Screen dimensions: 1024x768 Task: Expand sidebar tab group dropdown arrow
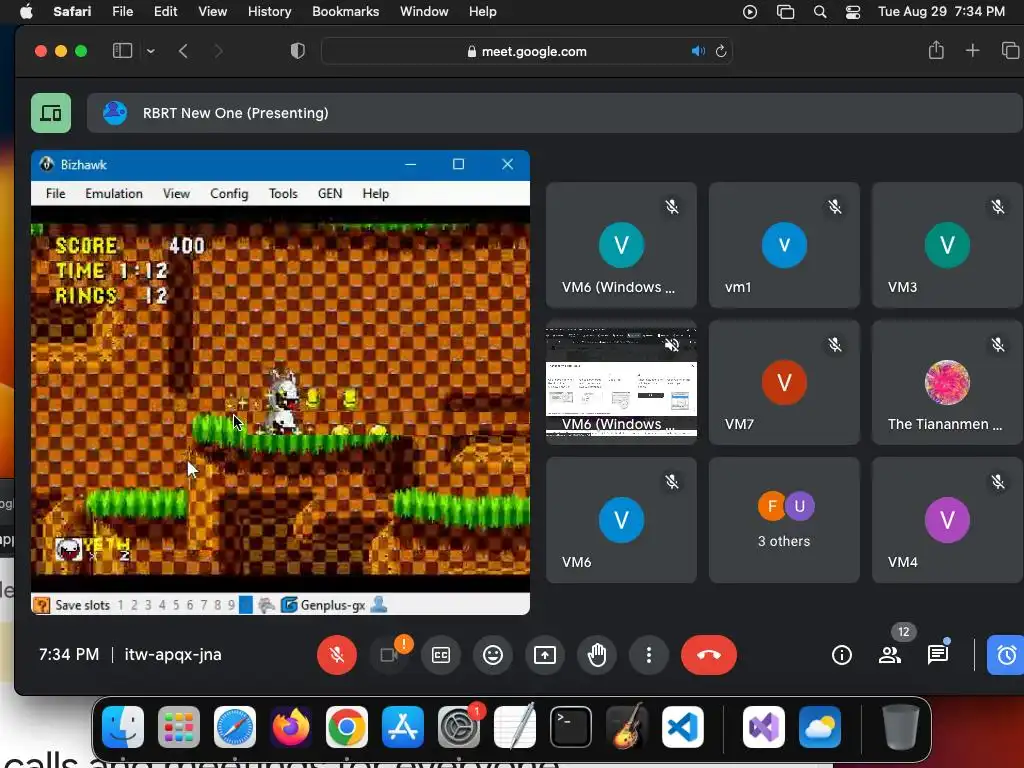click(x=151, y=51)
